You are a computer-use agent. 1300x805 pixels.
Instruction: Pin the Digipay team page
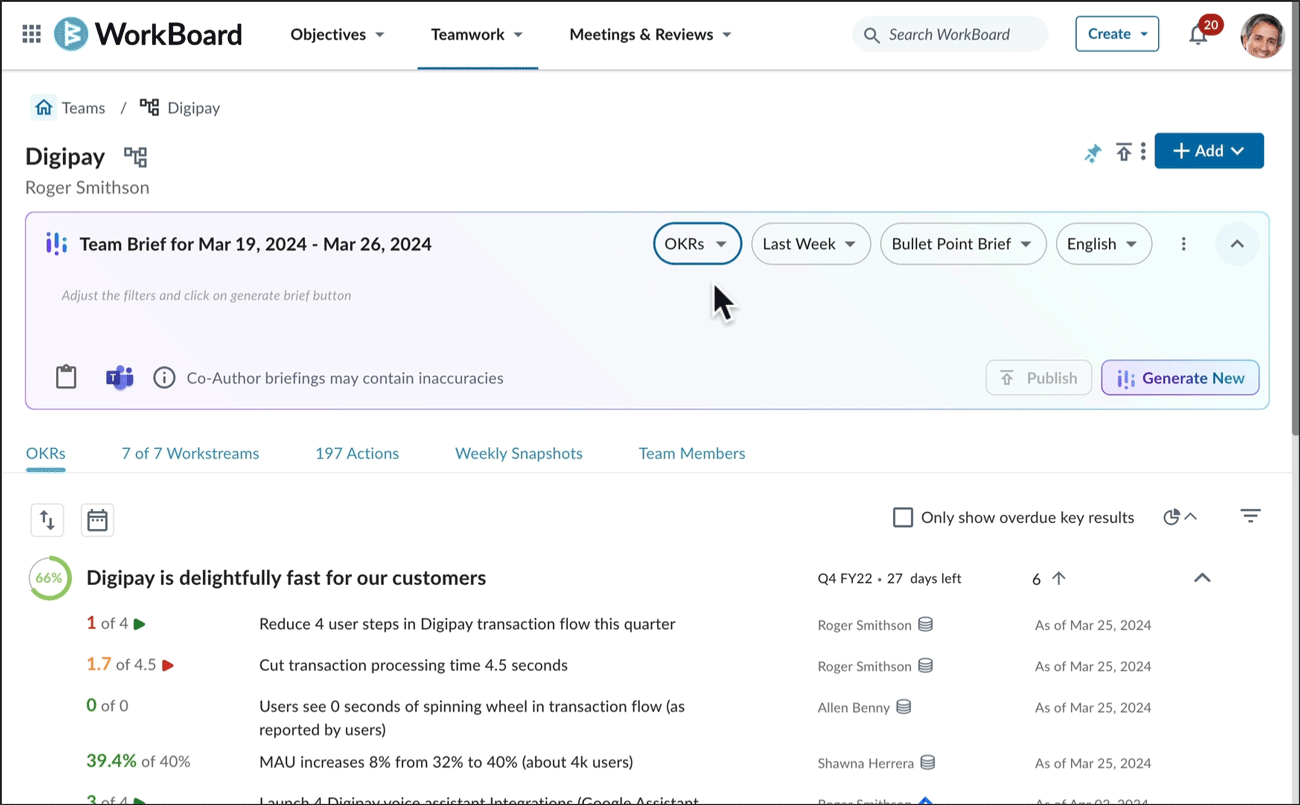click(x=1093, y=152)
